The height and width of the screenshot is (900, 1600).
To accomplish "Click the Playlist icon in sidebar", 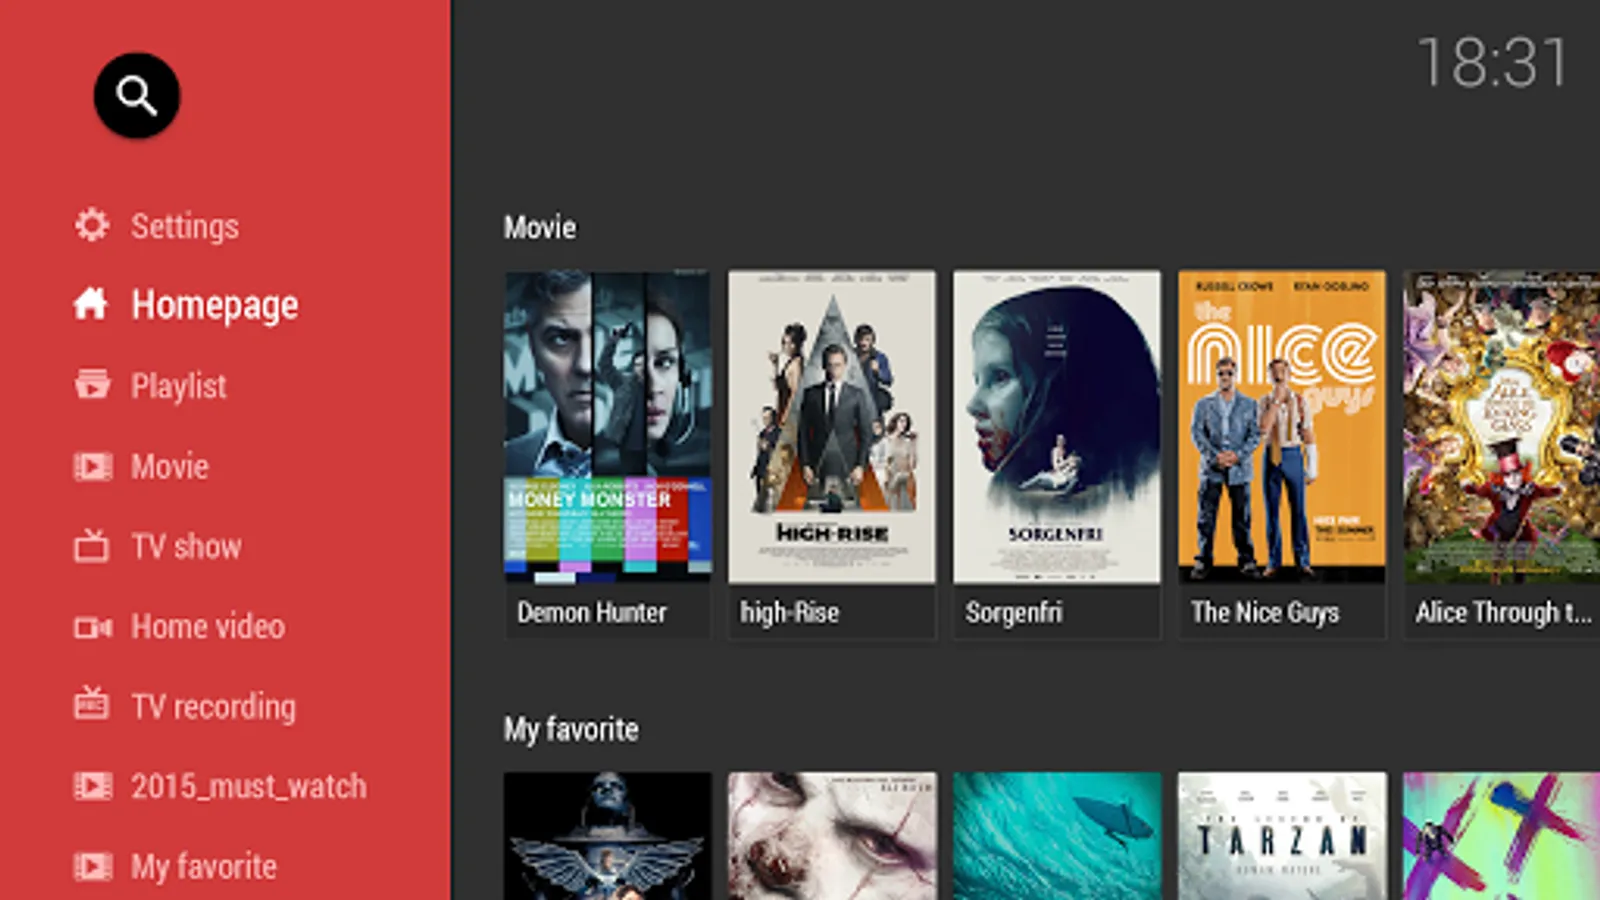I will click(x=92, y=385).
